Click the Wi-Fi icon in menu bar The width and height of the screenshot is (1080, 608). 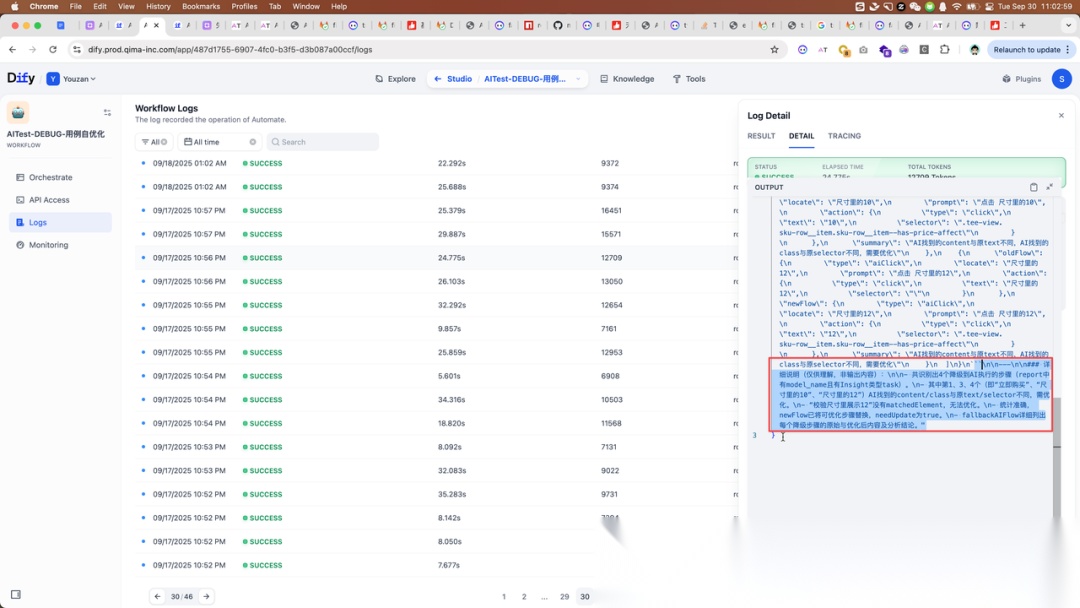tap(957, 6)
